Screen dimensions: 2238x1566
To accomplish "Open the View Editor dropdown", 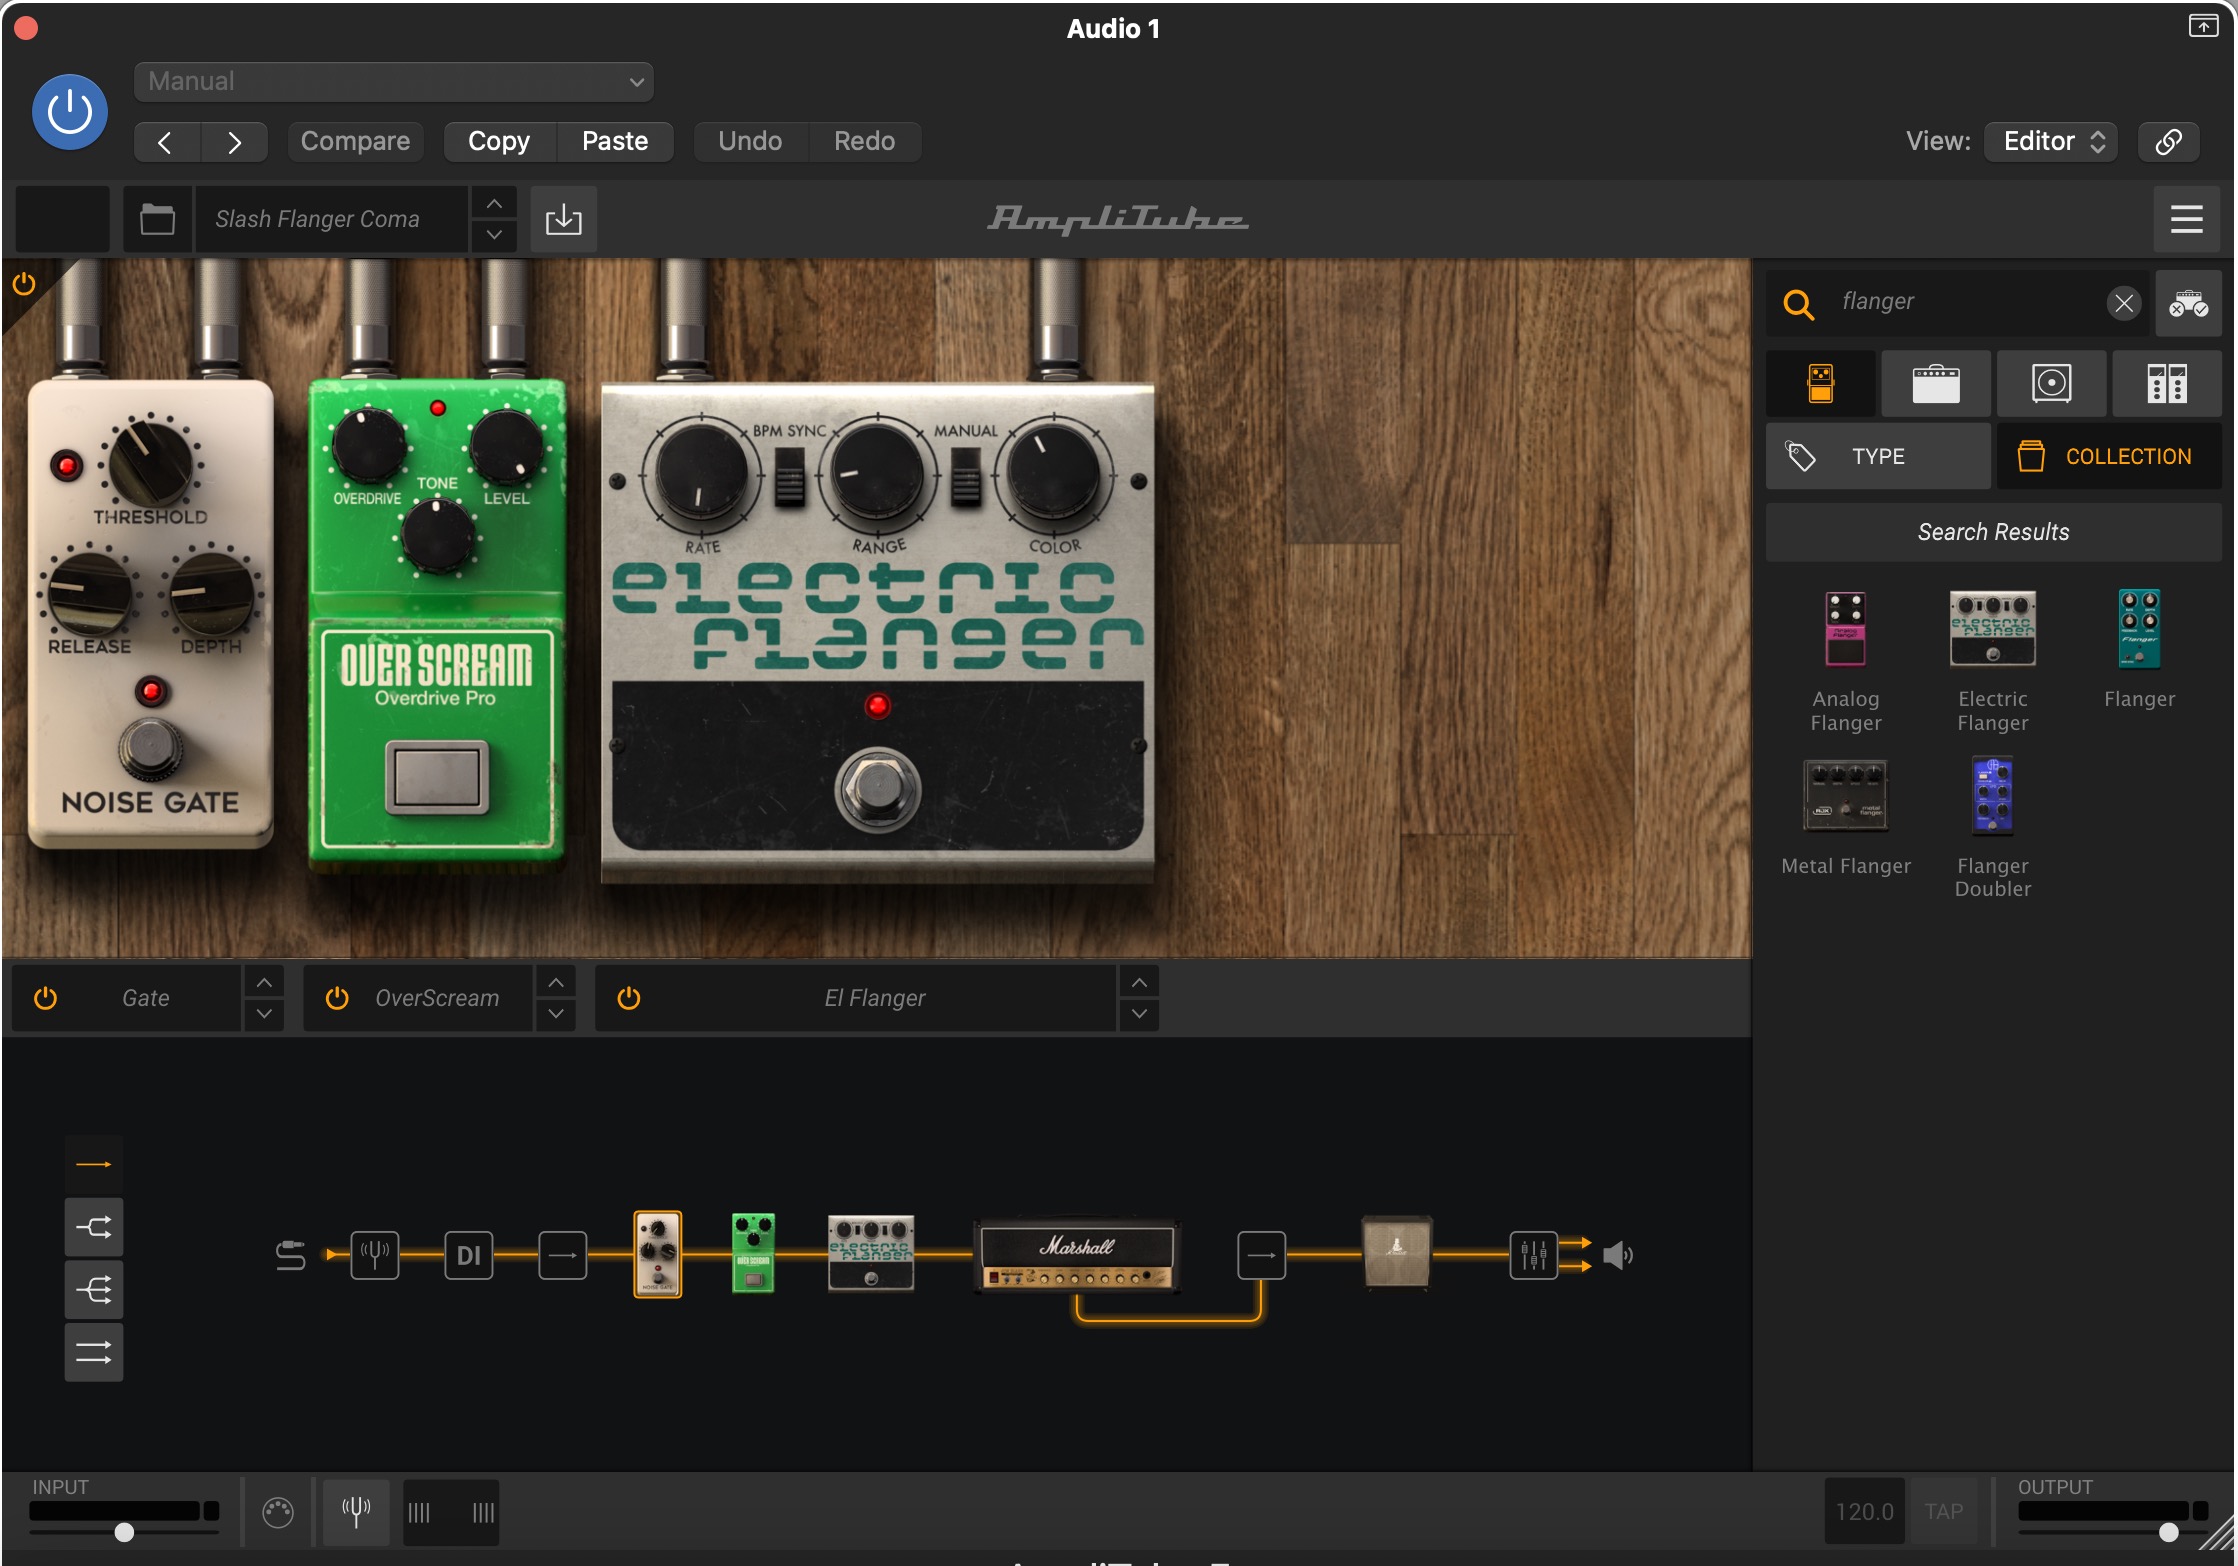I will tap(2051, 141).
